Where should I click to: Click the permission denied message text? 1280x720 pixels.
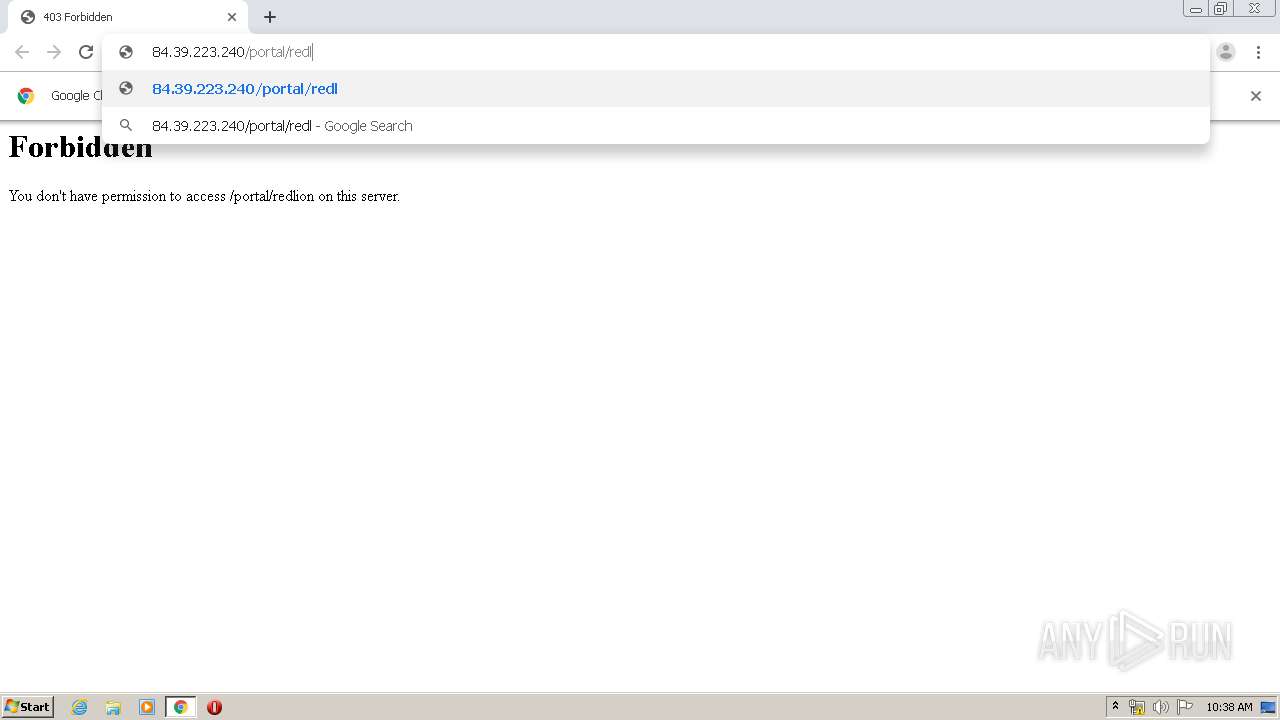coord(204,196)
